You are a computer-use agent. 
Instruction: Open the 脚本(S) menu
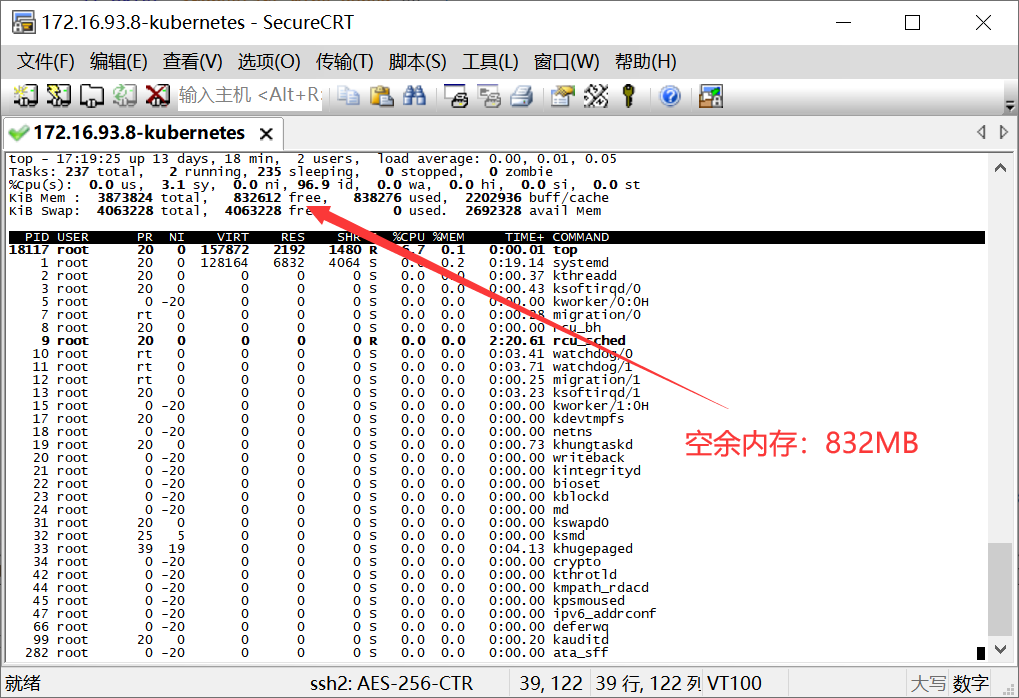click(417, 61)
